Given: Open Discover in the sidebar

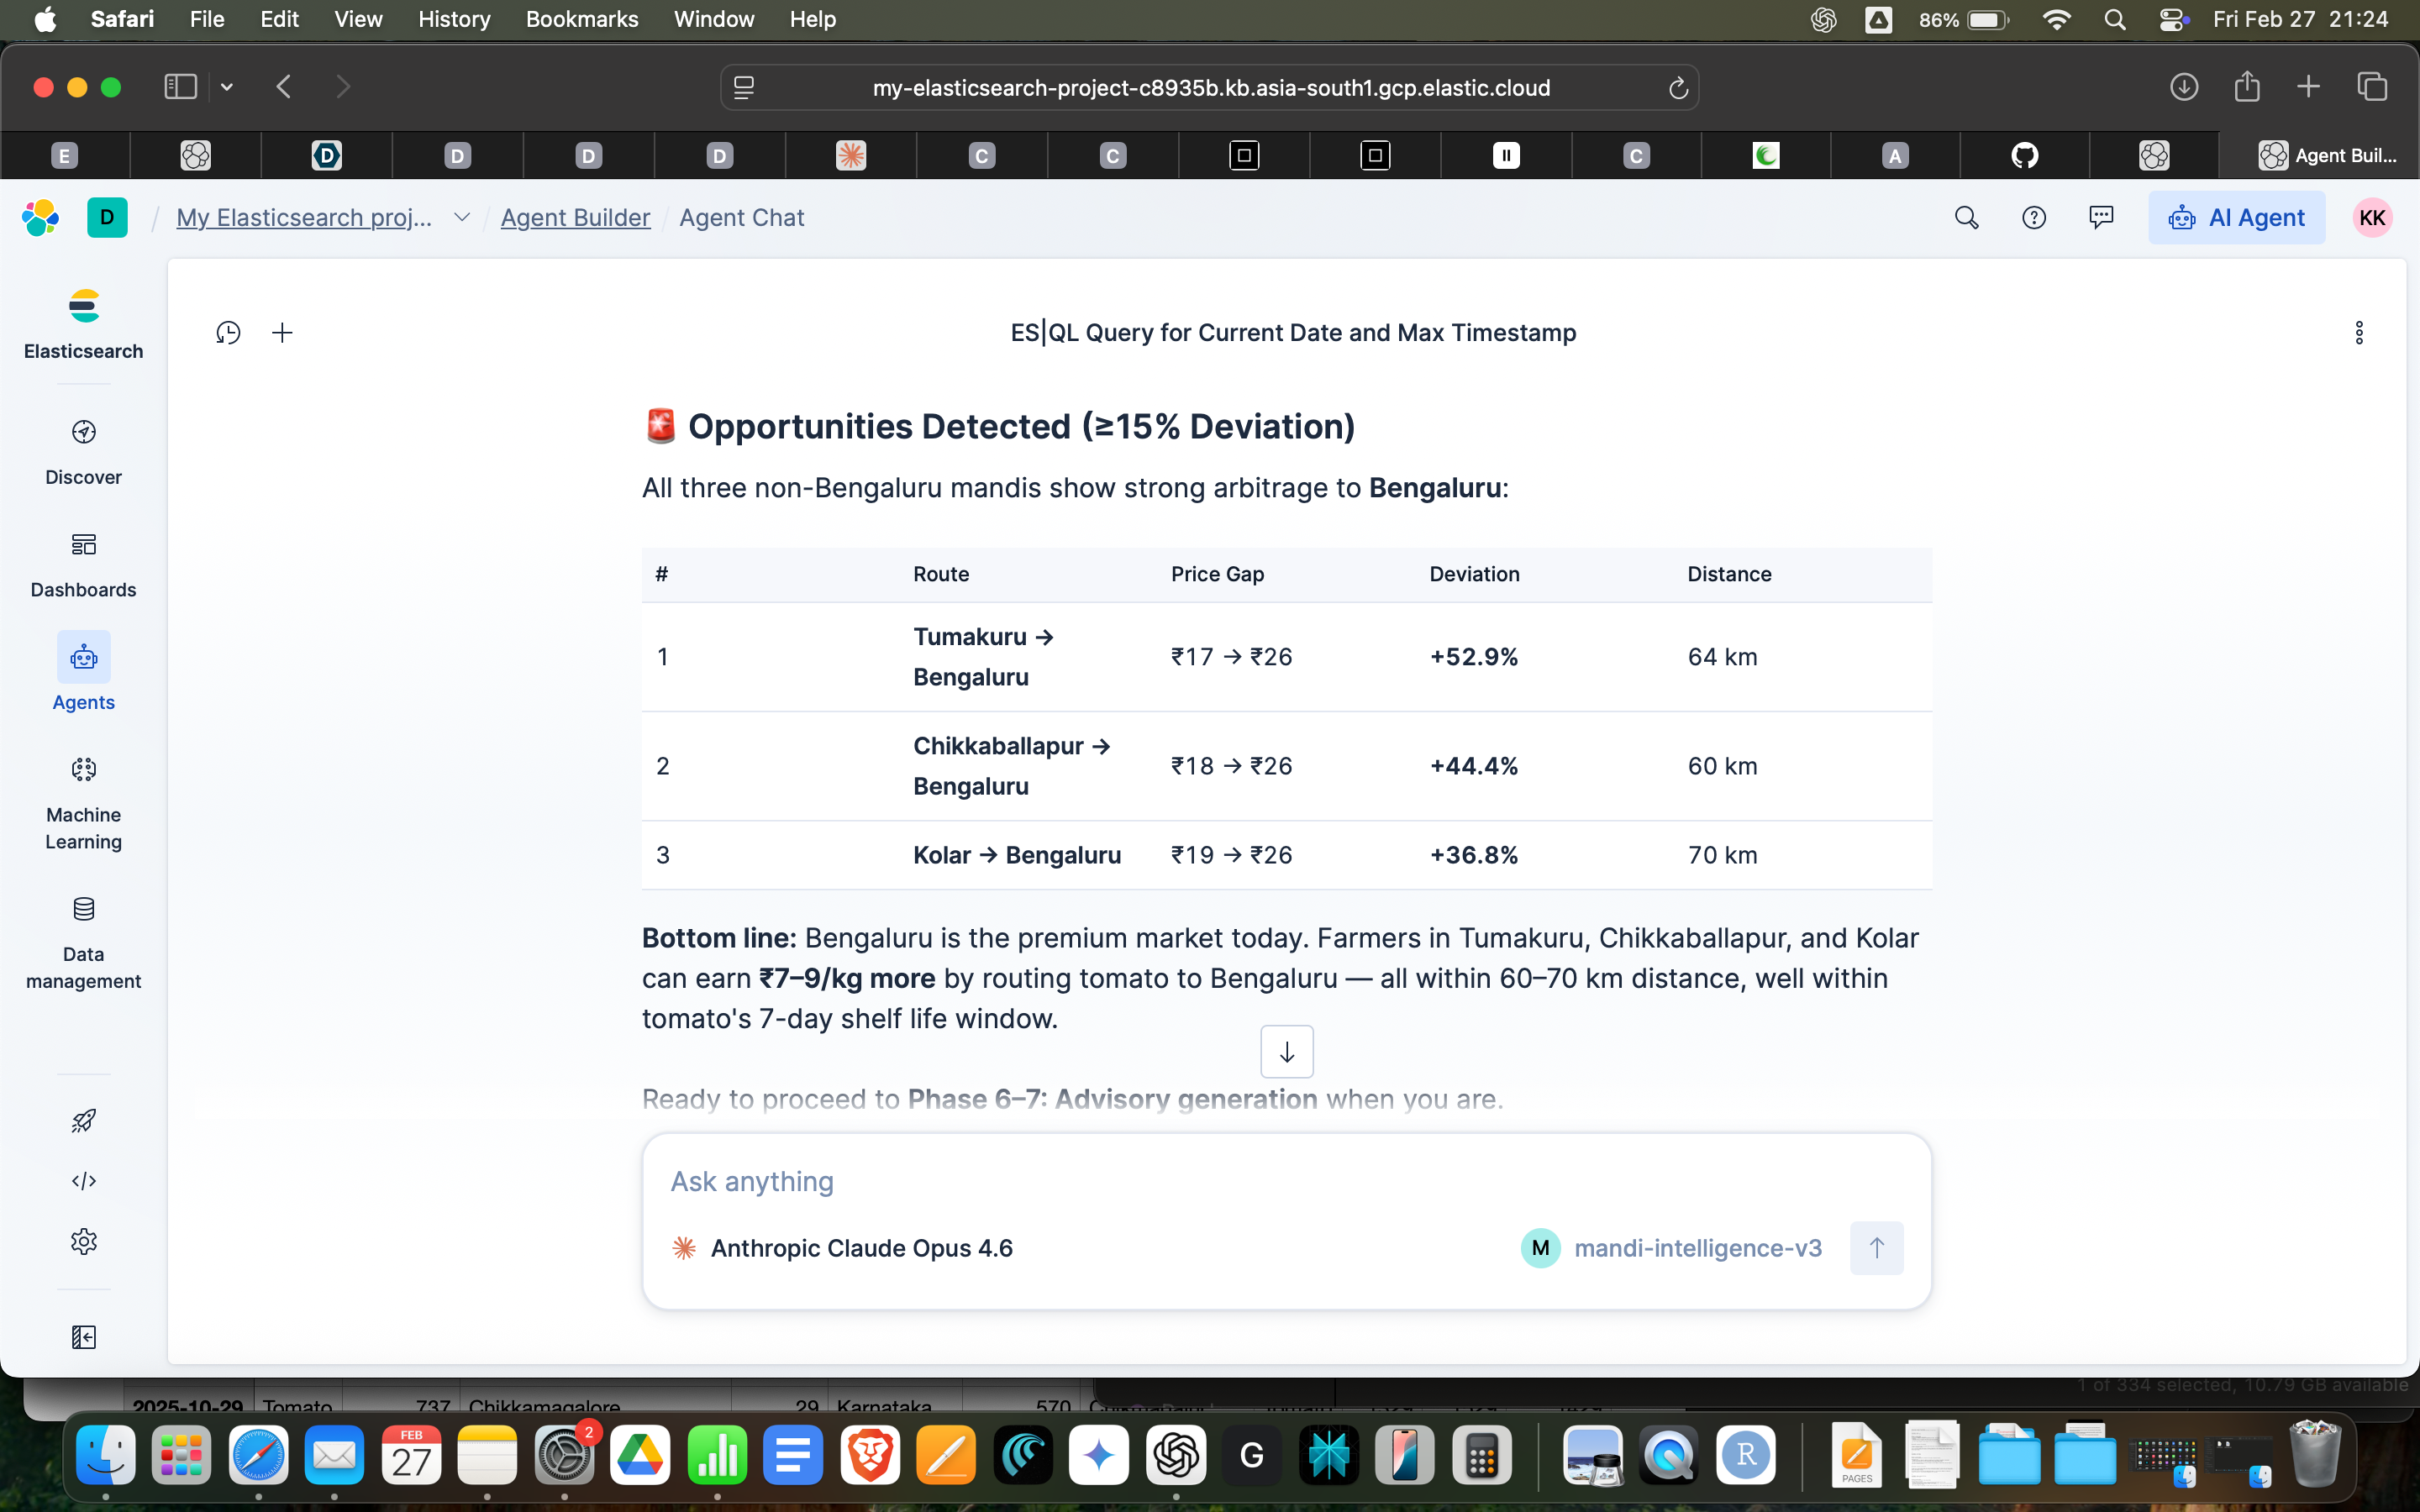Looking at the screenshot, I should coord(83,452).
